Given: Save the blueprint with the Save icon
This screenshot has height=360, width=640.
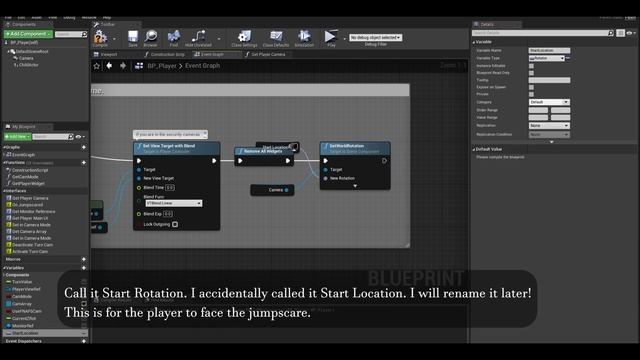Looking at the screenshot, I should (x=133, y=37).
